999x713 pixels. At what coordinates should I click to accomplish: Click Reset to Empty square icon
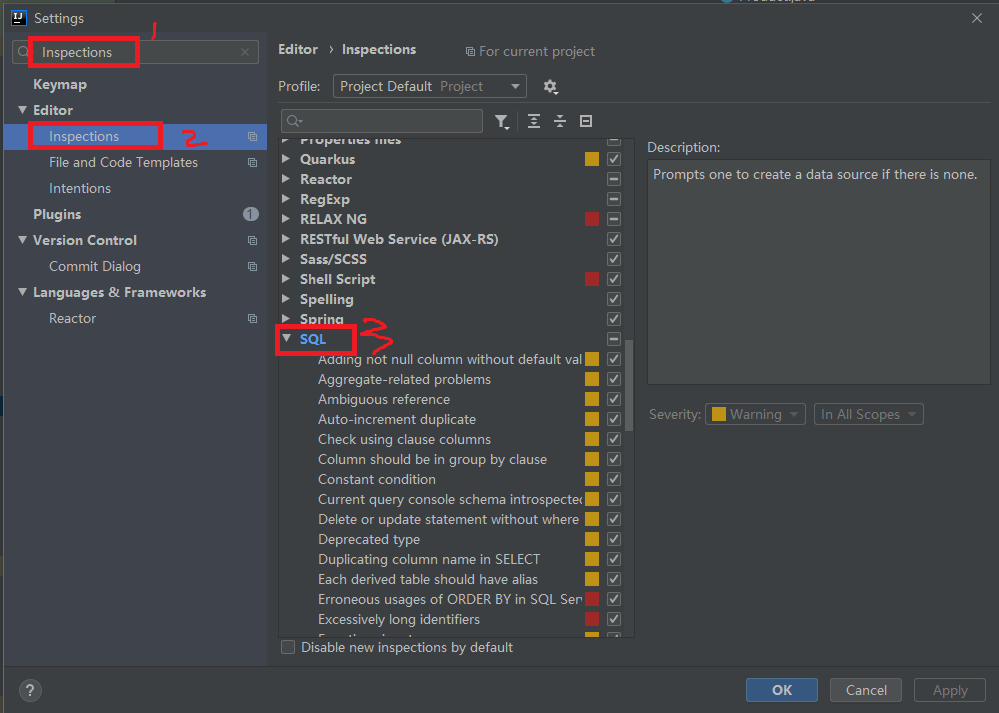point(586,121)
